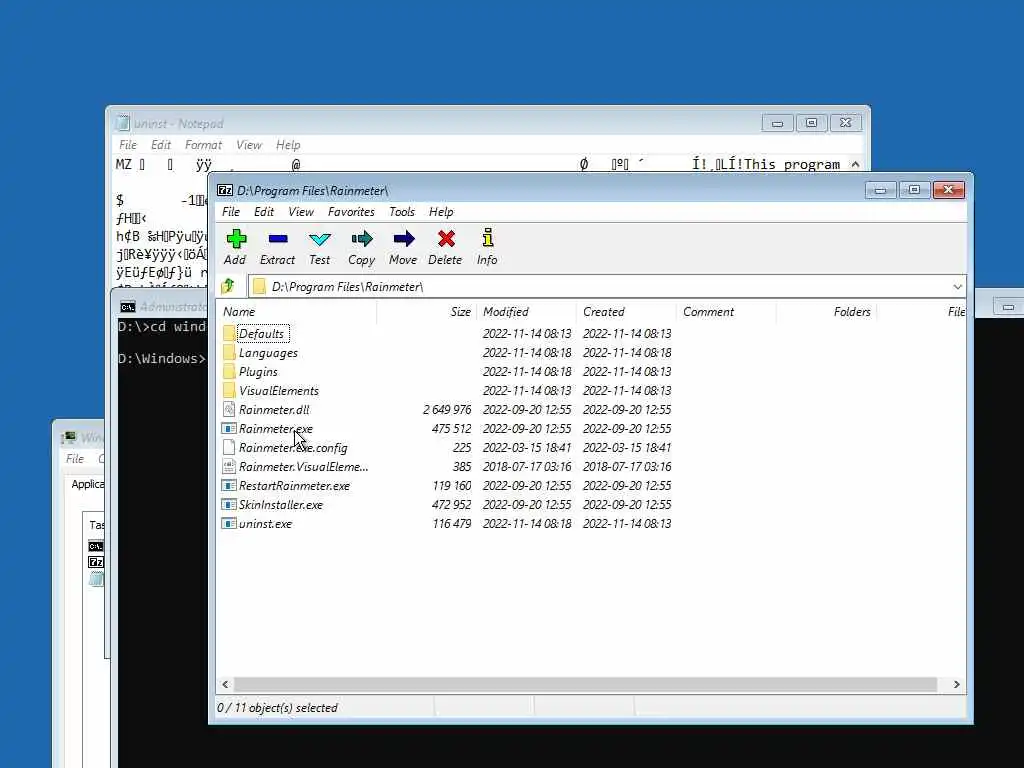This screenshot has height=768, width=1024.
Task: Click the horizontal scrollbar track
Action: click(x=585, y=684)
